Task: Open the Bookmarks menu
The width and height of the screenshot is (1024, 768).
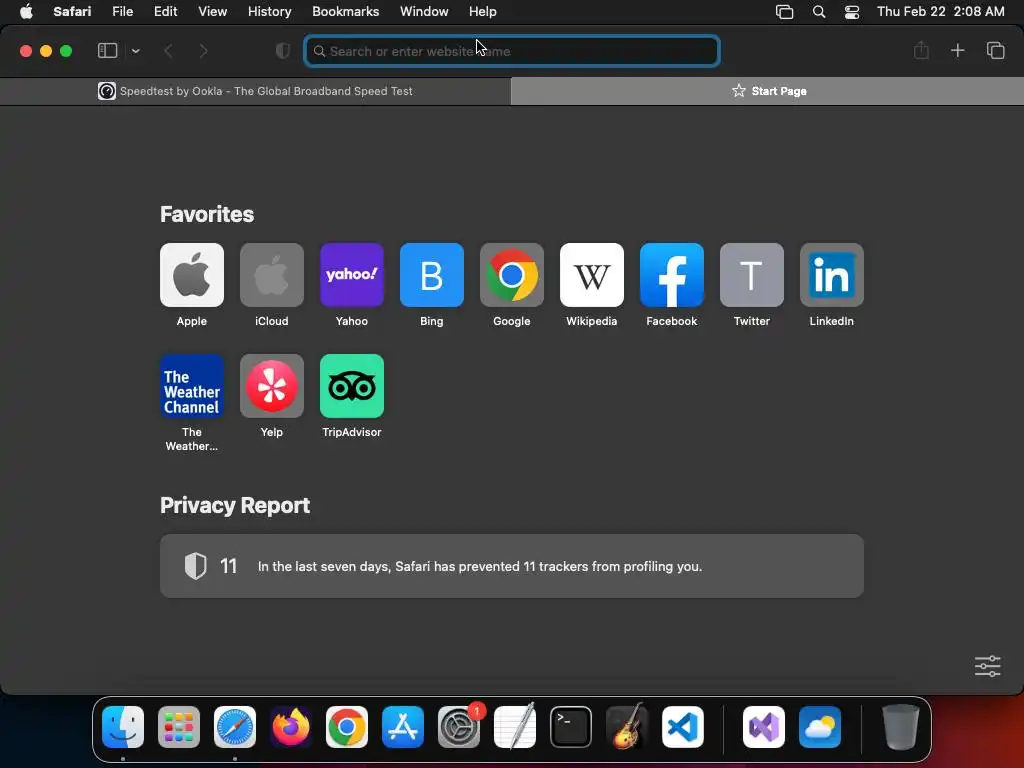Action: (x=345, y=12)
